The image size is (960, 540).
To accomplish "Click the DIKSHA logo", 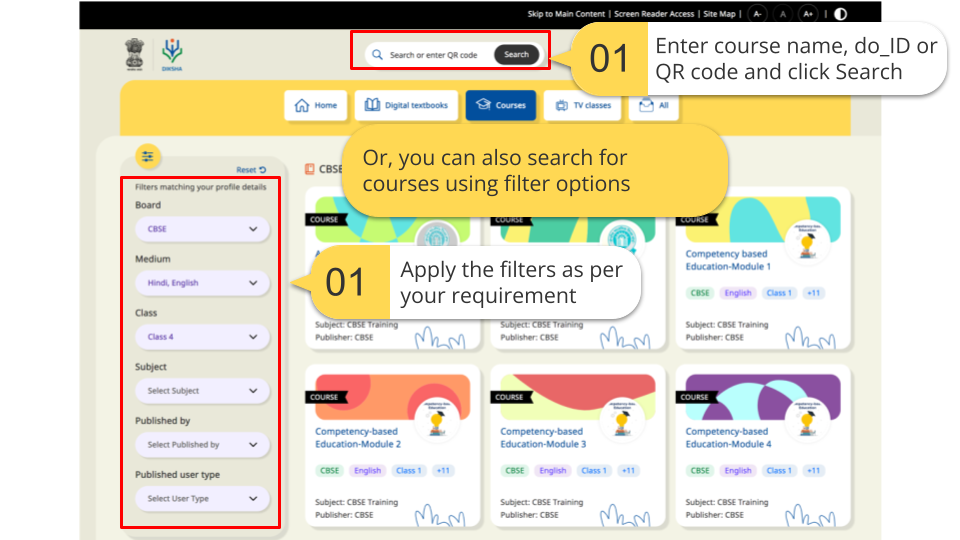I will (x=172, y=54).
